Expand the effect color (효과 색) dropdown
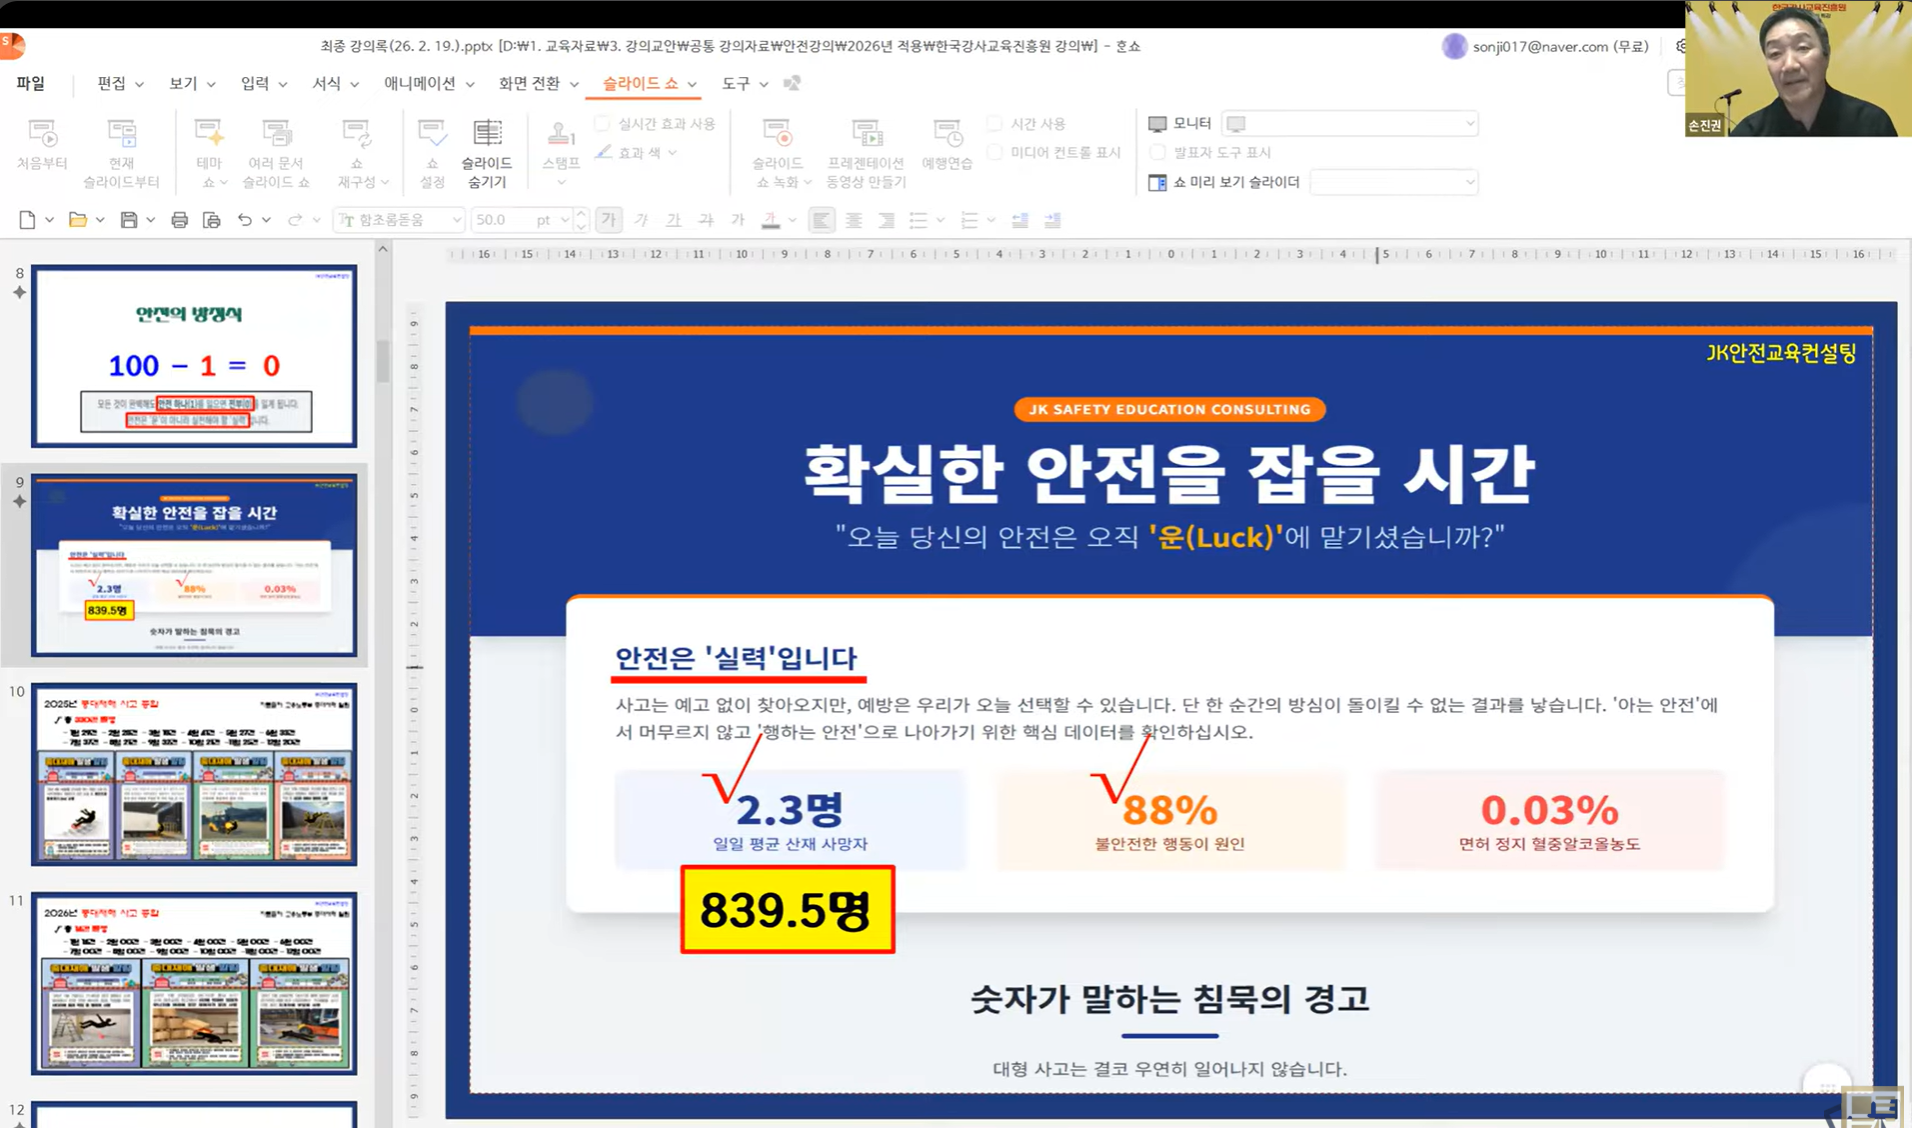The image size is (1912, 1128). (673, 153)
